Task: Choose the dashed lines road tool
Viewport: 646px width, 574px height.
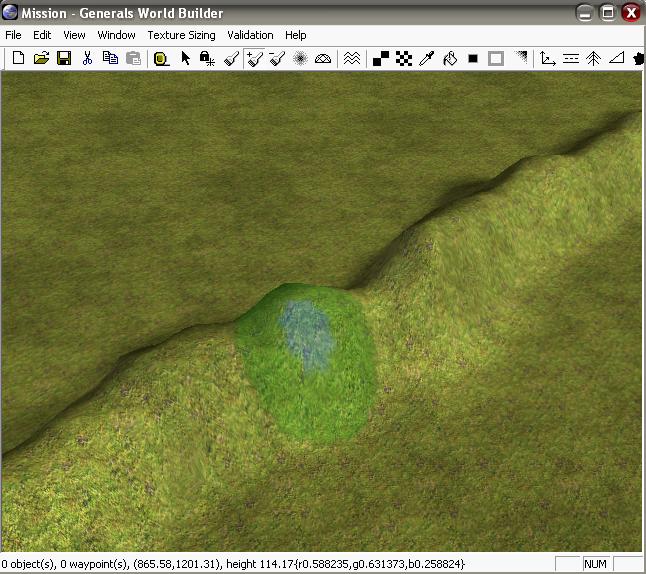Action: click(571, 58)
